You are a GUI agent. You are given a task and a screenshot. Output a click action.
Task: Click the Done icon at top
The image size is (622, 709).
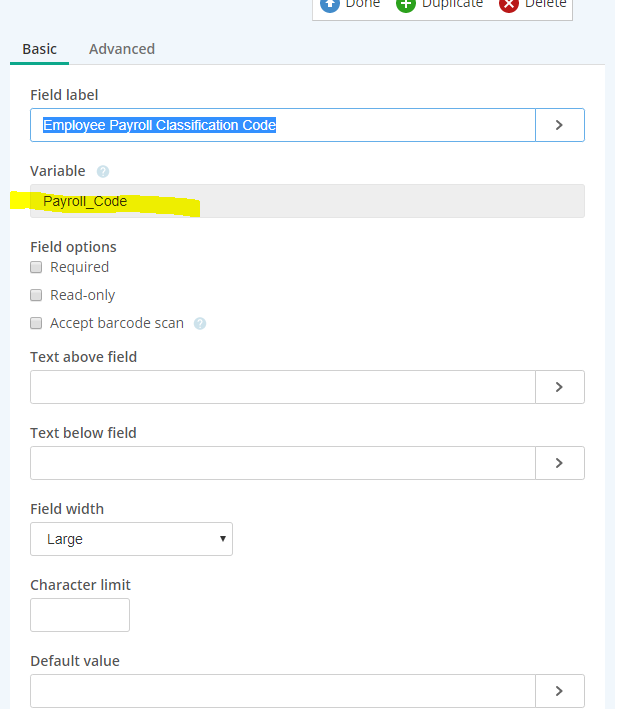coord(330,4)
